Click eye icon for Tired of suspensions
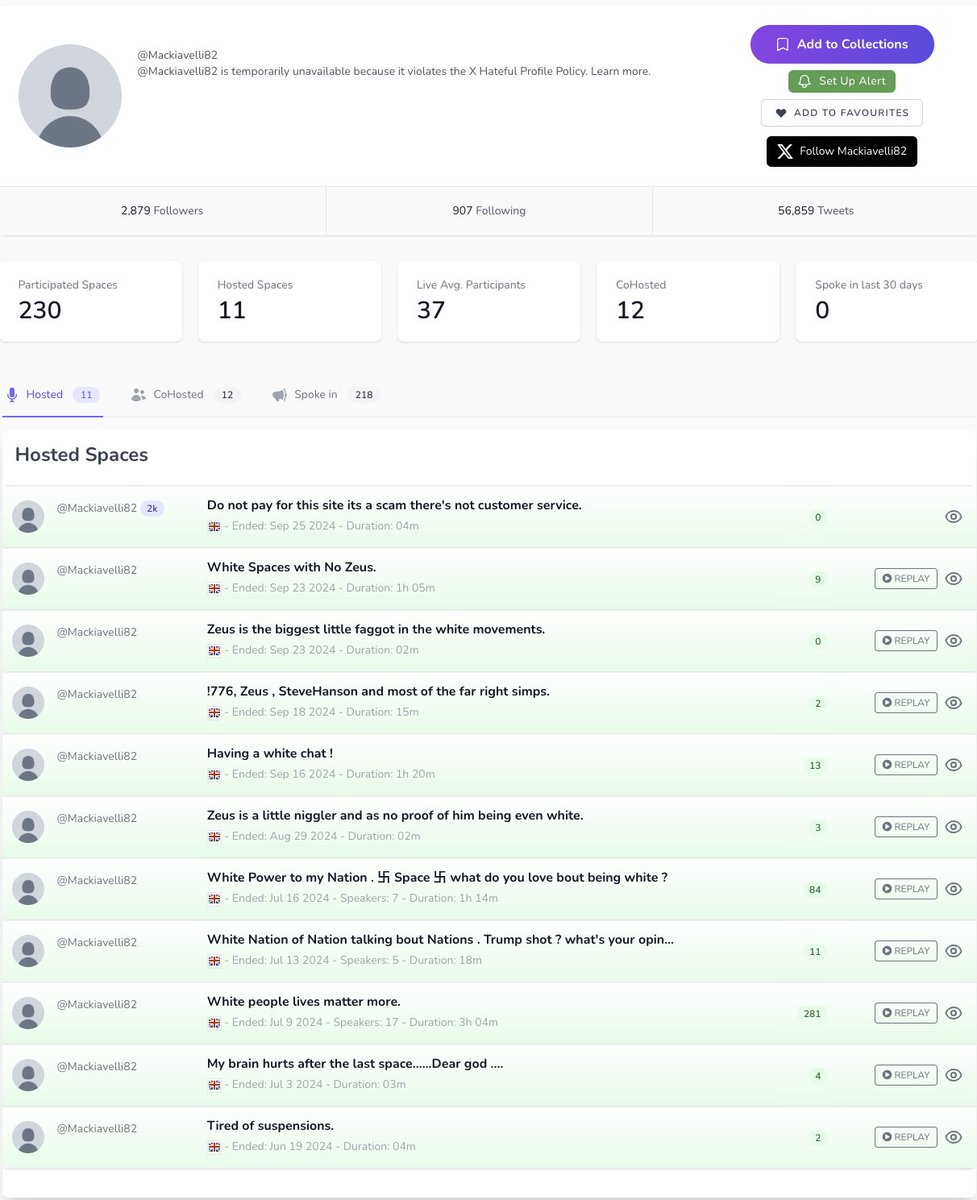The width and height of the screenshot is (977, 1200). click(x=954, y=1137)
